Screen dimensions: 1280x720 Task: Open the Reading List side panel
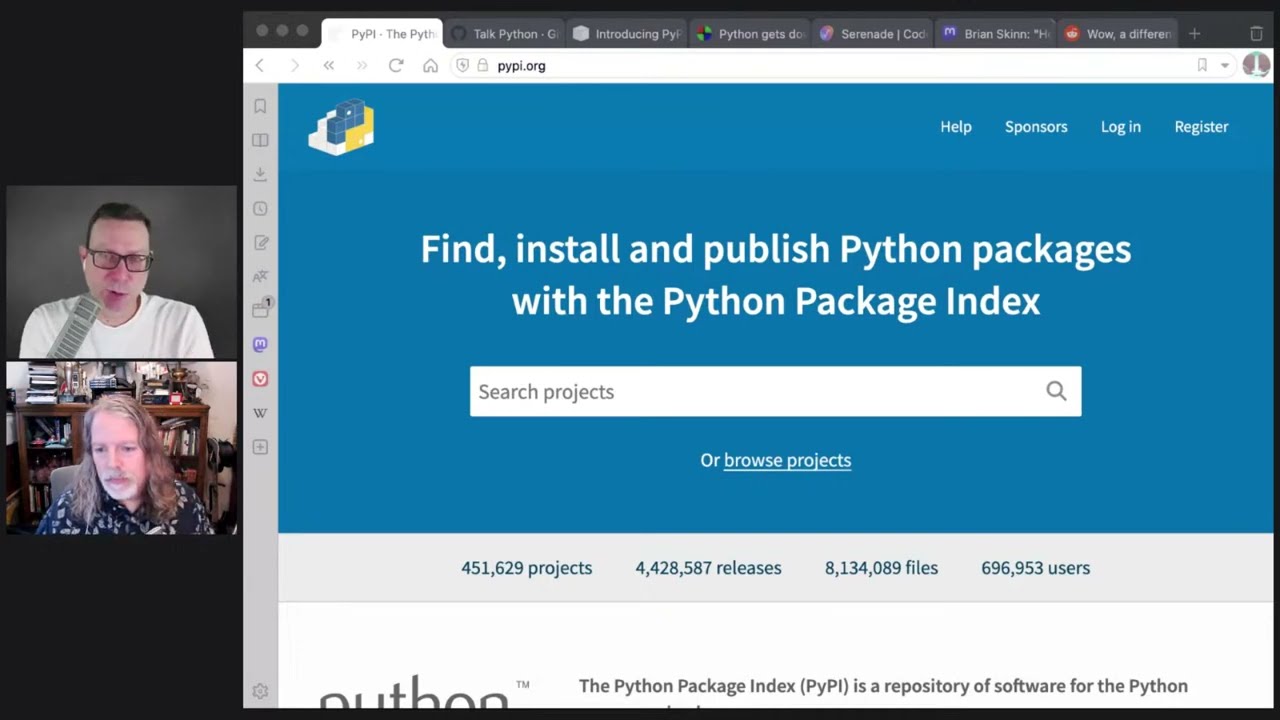260,140
